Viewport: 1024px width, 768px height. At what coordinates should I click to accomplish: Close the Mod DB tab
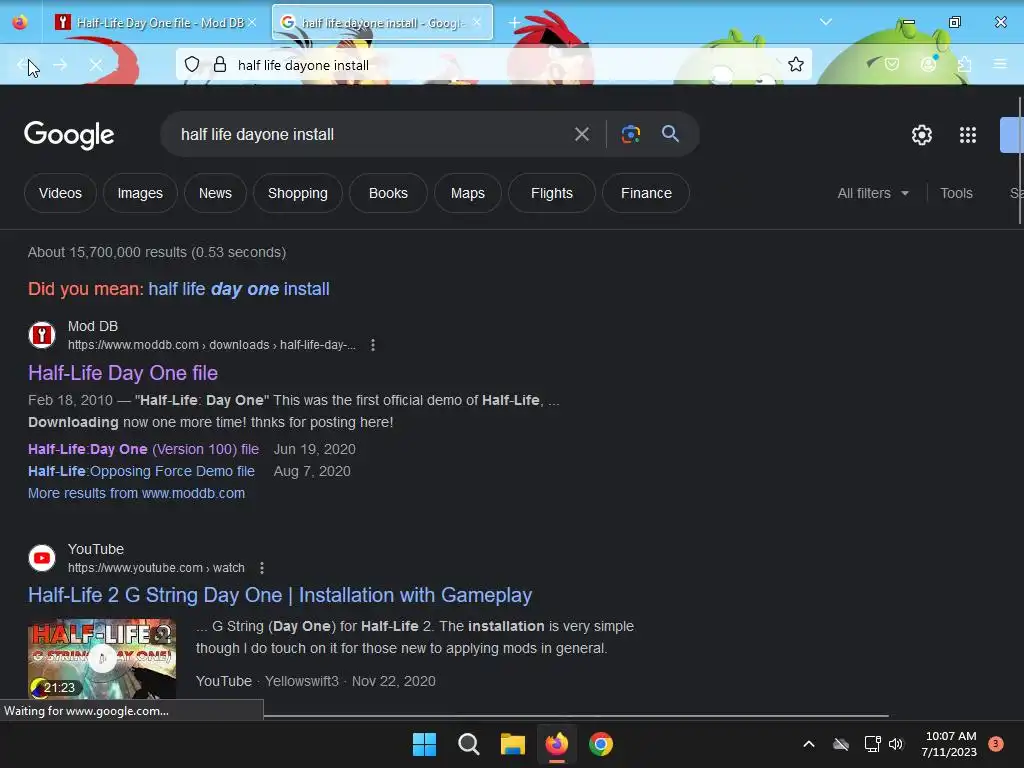point(252,22)
